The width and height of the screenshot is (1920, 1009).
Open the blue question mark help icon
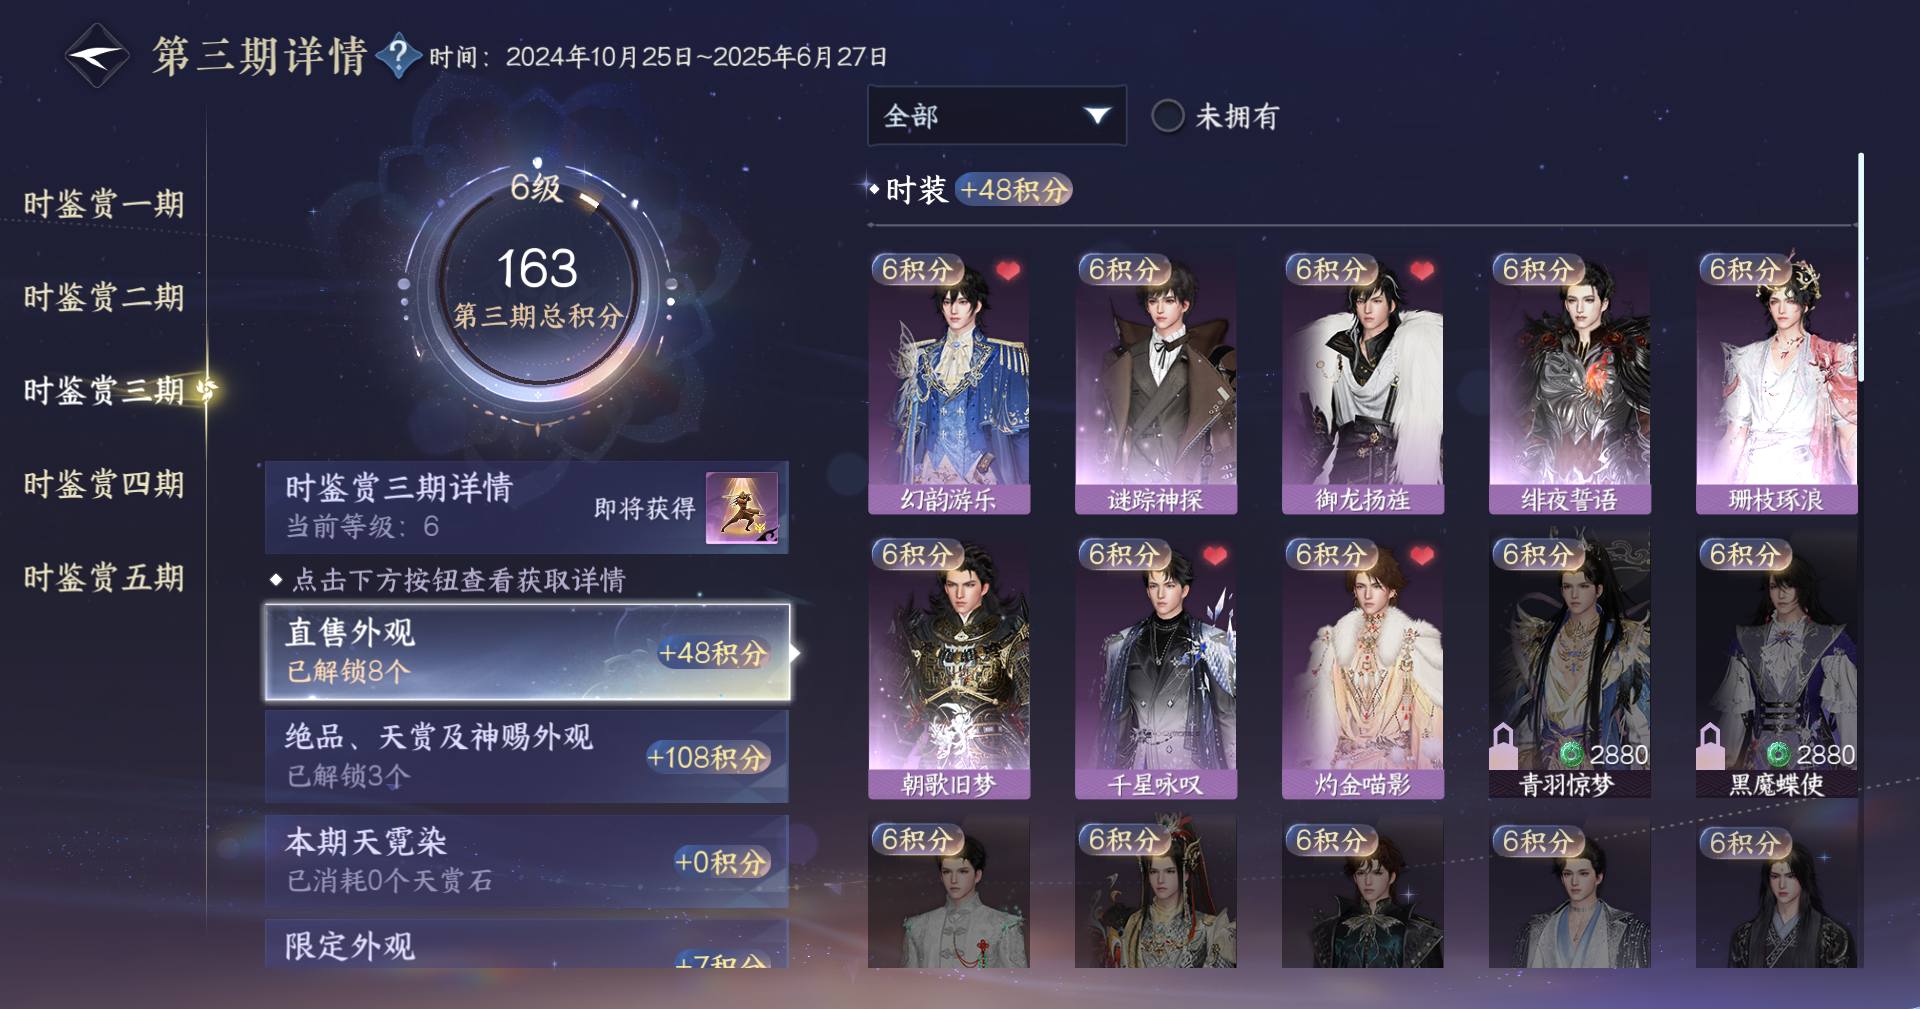(398, 57)
